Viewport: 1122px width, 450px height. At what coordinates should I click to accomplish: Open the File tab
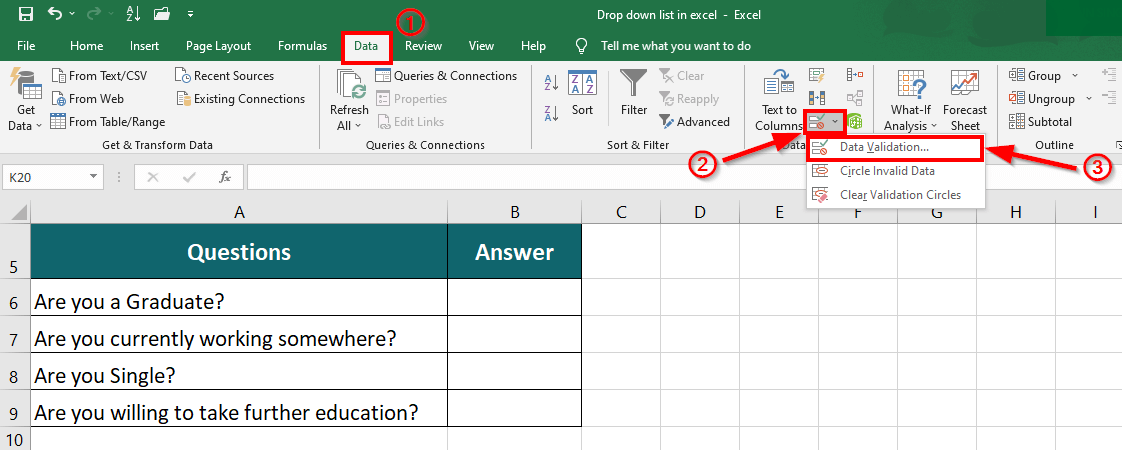pos(26,46)
